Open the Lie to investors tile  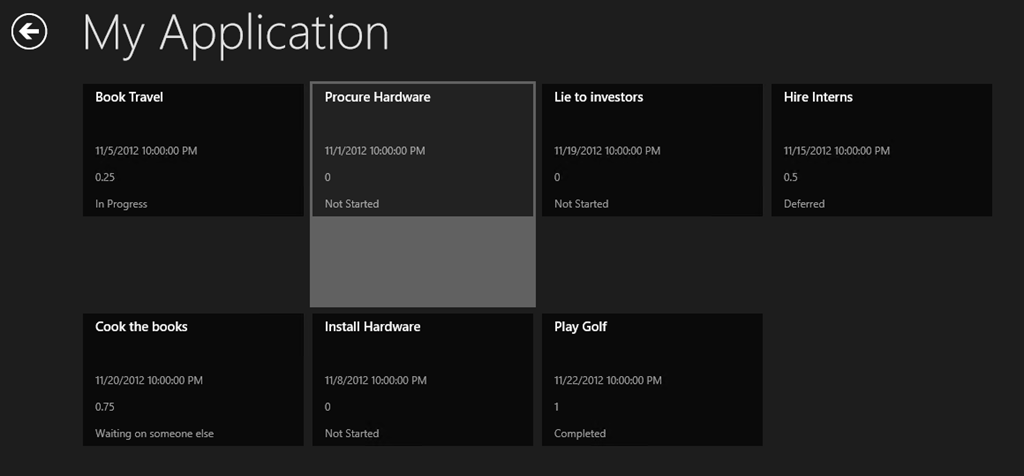tap(652, 150)
